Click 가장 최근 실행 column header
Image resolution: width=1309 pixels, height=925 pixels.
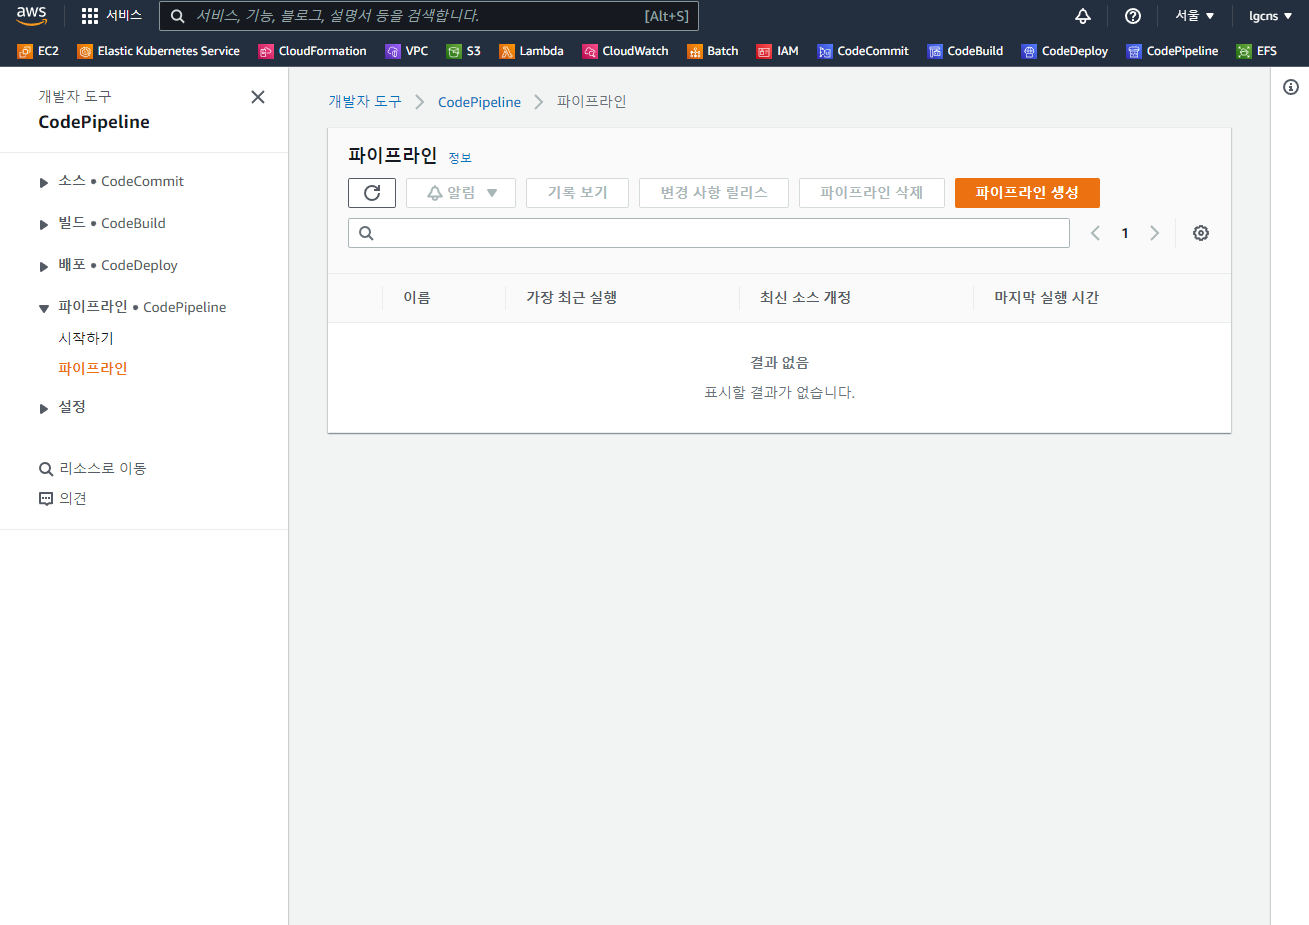coord(572,297)
